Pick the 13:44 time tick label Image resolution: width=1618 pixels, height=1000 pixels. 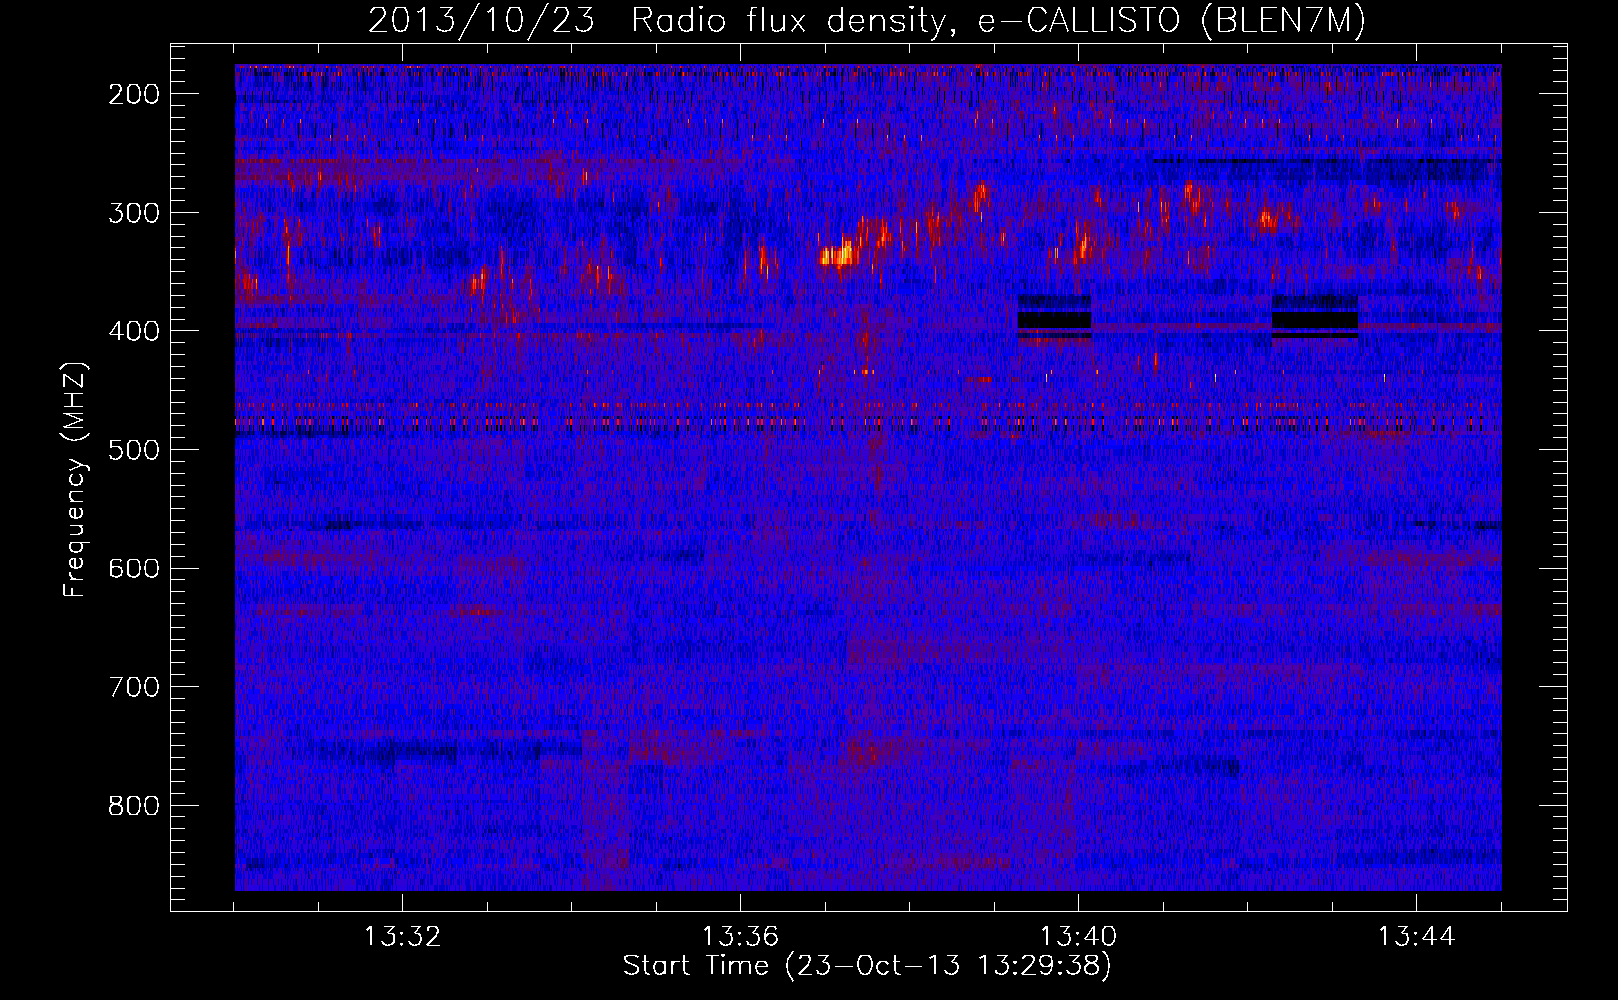click(1416, 937)
